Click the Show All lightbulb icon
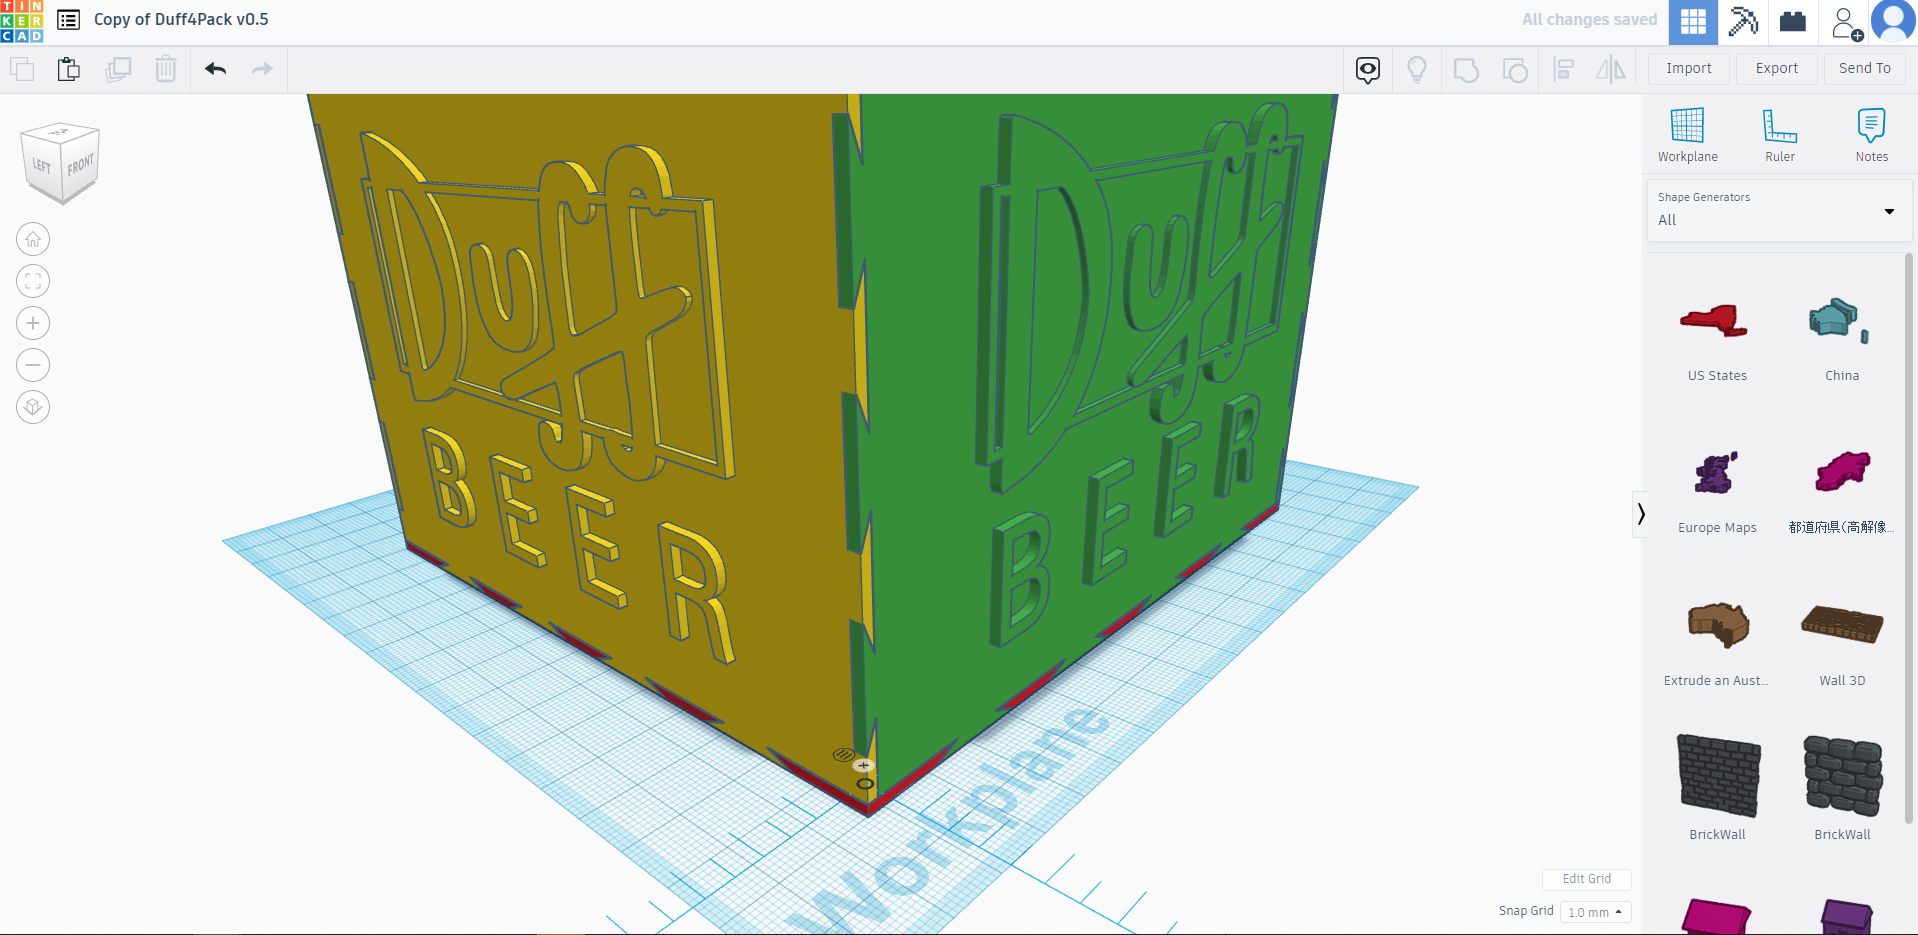 click(x=1416, y=69)
